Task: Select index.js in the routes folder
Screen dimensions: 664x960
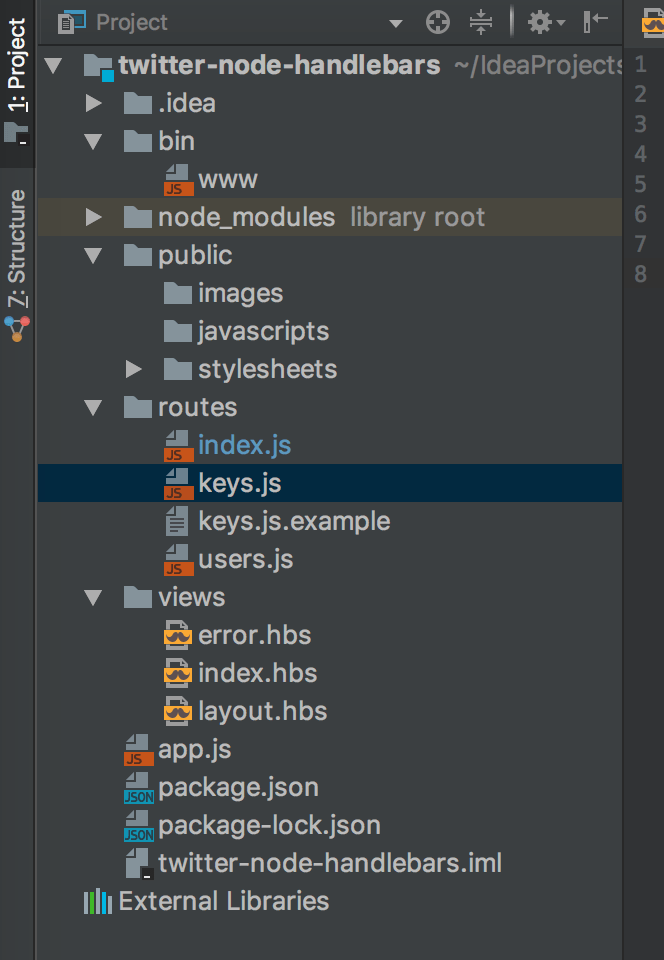Action: coord(244,445)
